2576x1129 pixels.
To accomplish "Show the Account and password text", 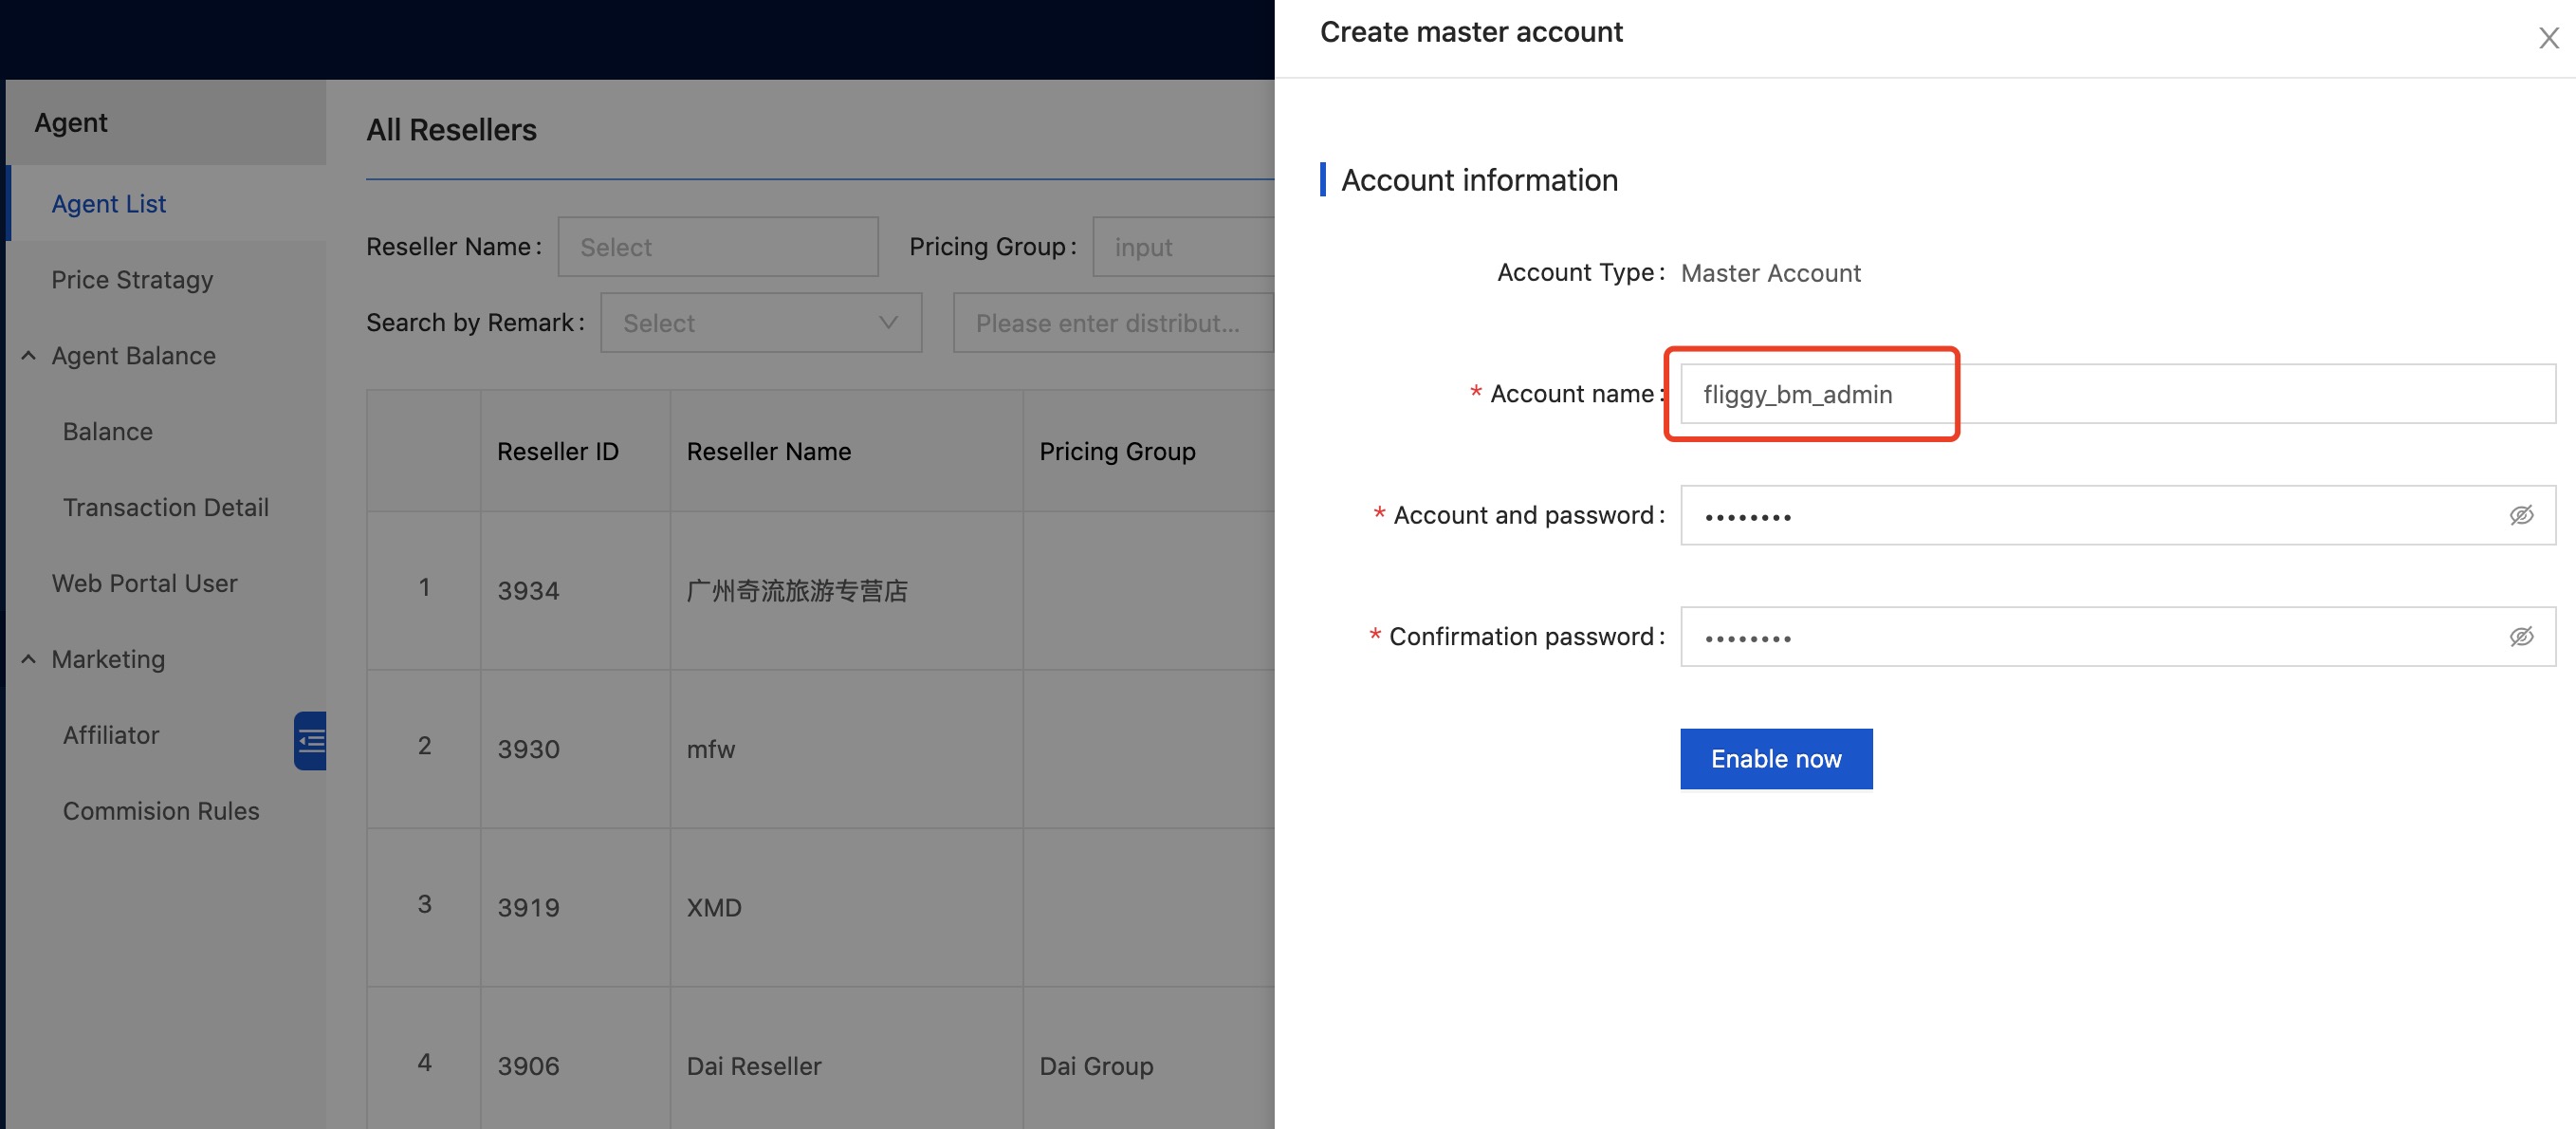I will point(2521,515).
